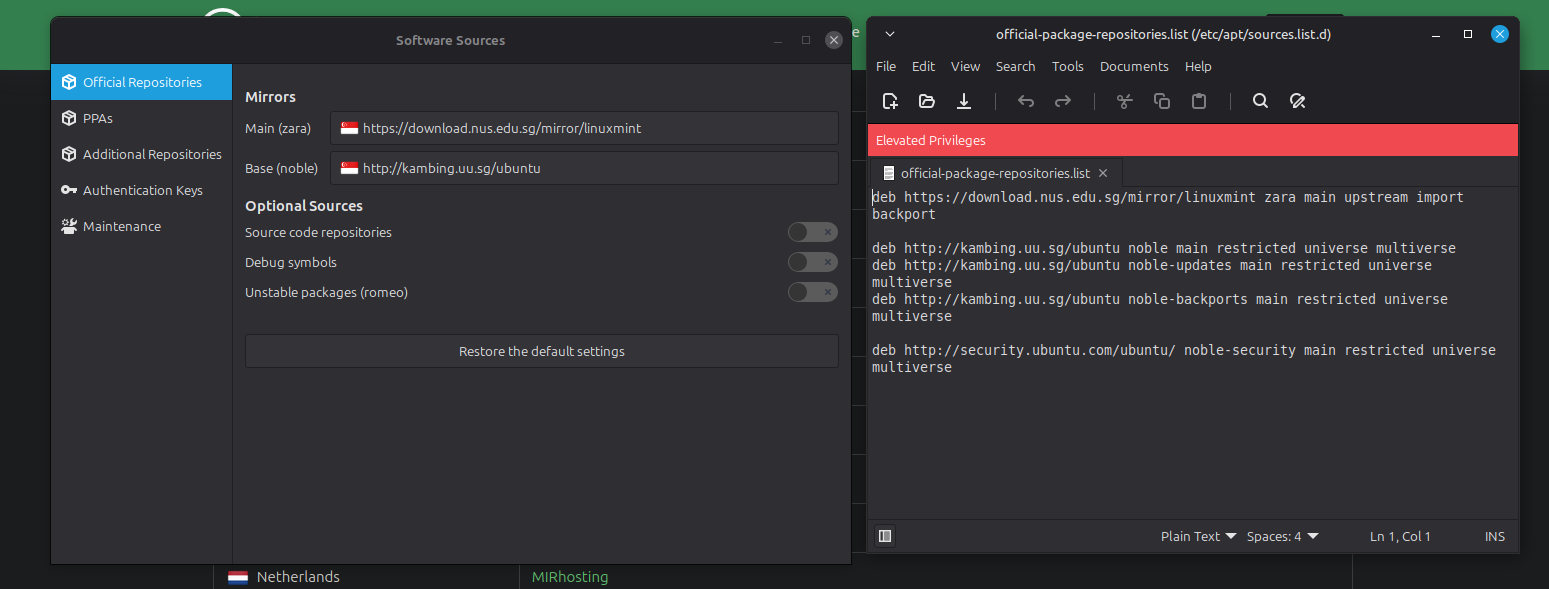Screen dimensions: 1549x589
Task: Open Tools menu in text editor
Action: pyautogui.click(x=1067, y=66)
